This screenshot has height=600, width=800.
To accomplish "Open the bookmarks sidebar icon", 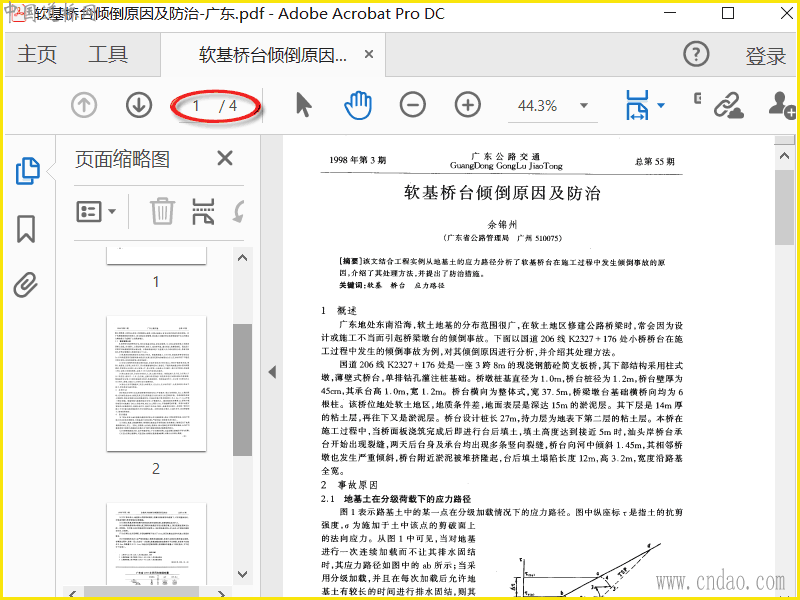I will 26,229.
